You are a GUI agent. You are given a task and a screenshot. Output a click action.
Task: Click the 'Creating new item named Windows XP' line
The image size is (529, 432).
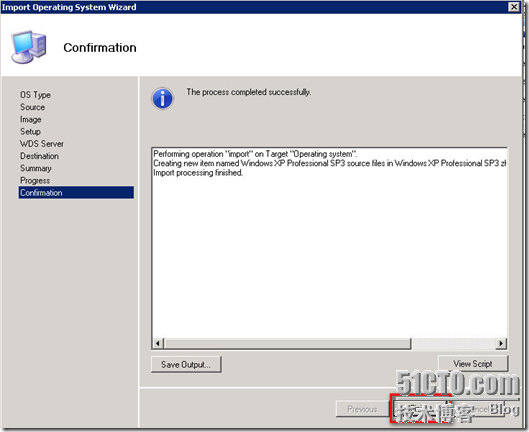(x=330, y=163)
